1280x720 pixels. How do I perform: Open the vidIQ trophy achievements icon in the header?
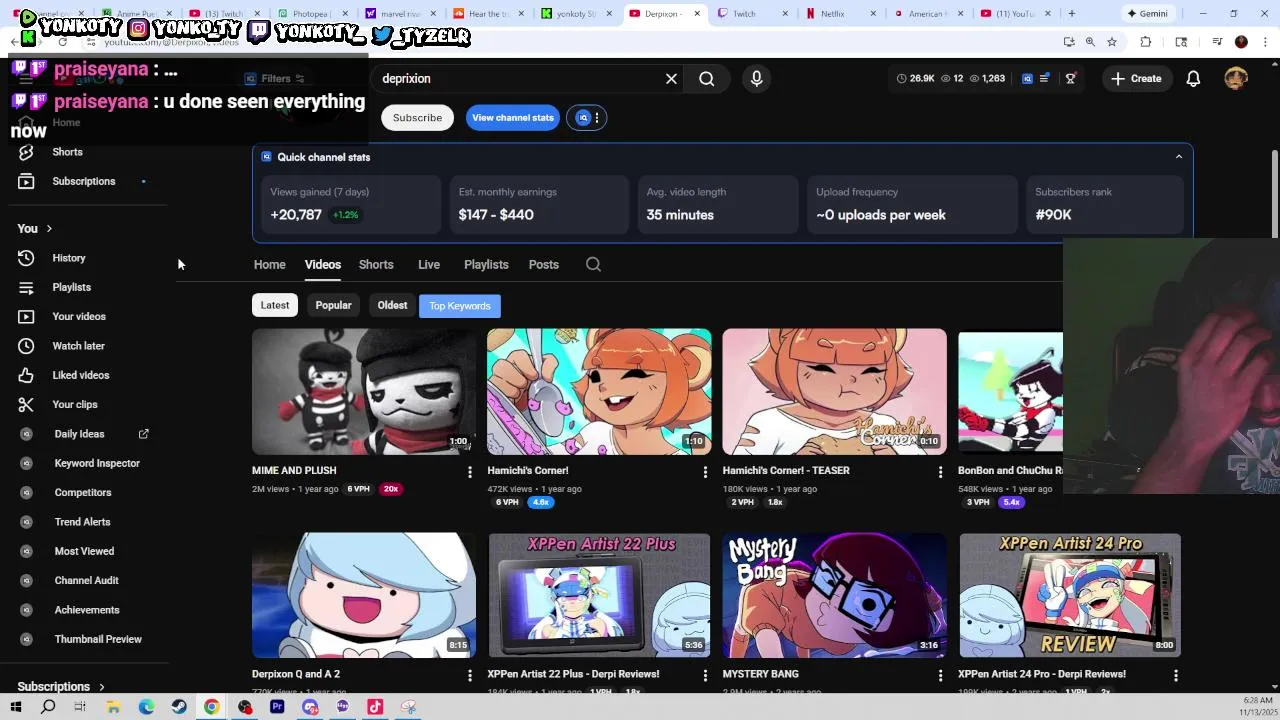coord(1070,79)
